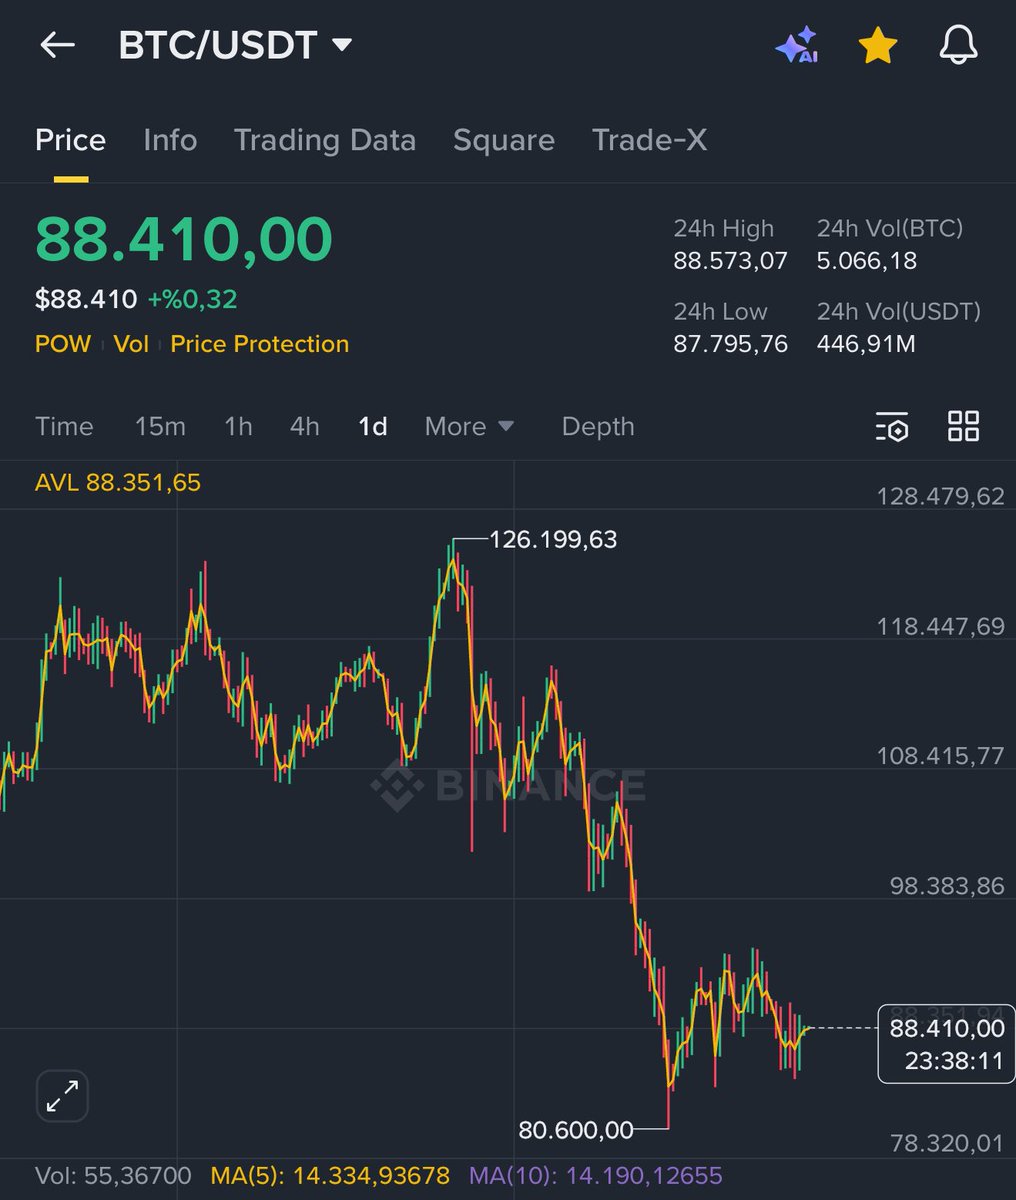Open the AI assistant sparkle icon
This screenshot has width=1016, height=1200.
click(797, 46)
